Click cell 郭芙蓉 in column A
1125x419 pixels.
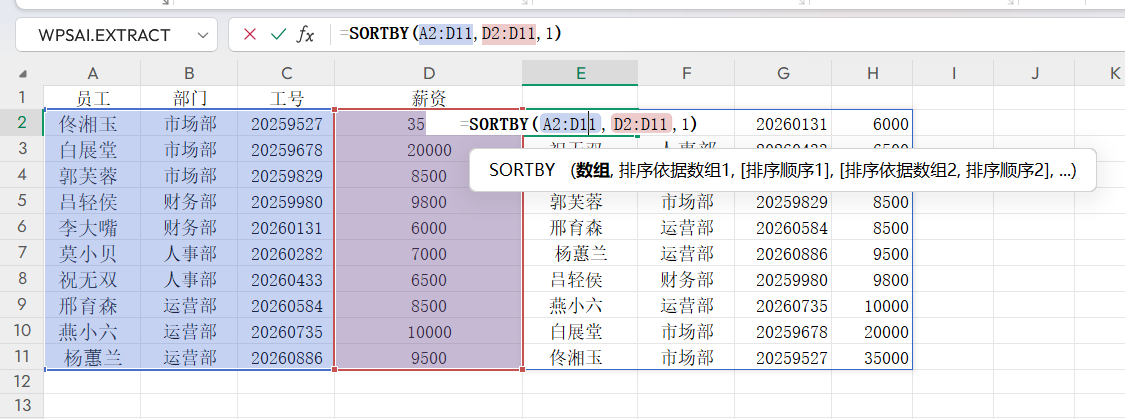(x=93, y=176)
